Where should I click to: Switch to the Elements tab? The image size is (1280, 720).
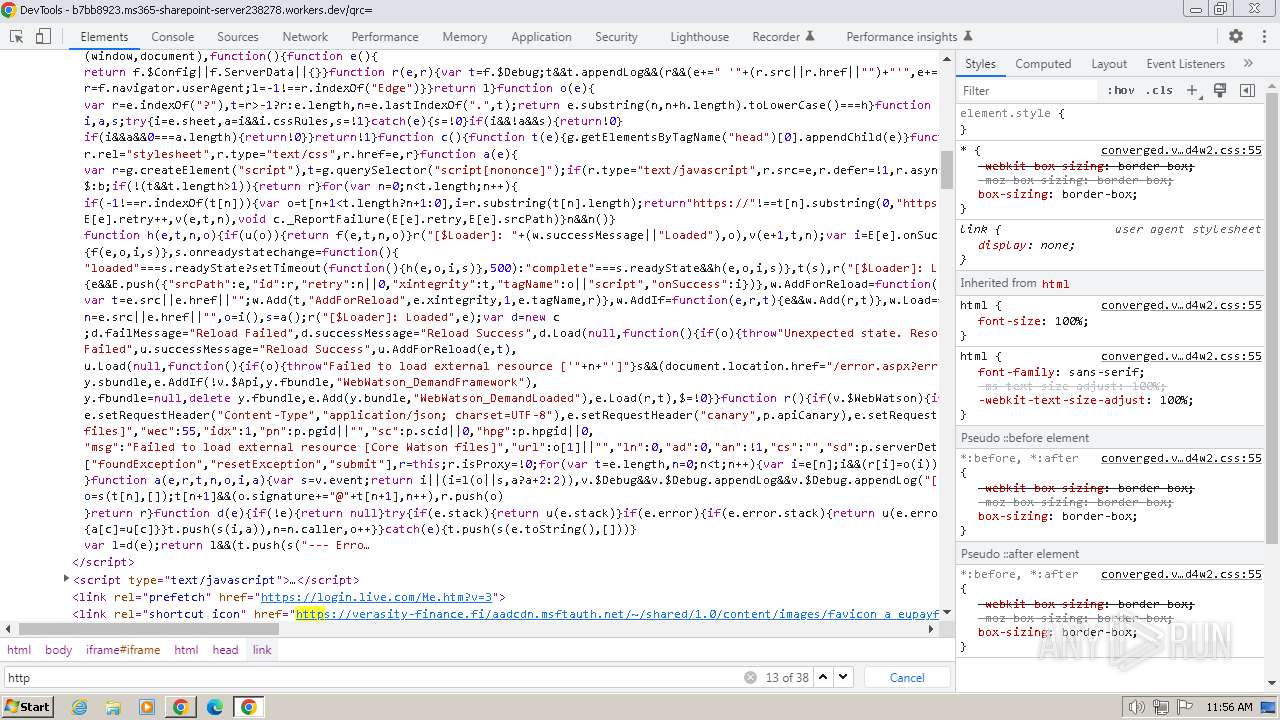104,36
